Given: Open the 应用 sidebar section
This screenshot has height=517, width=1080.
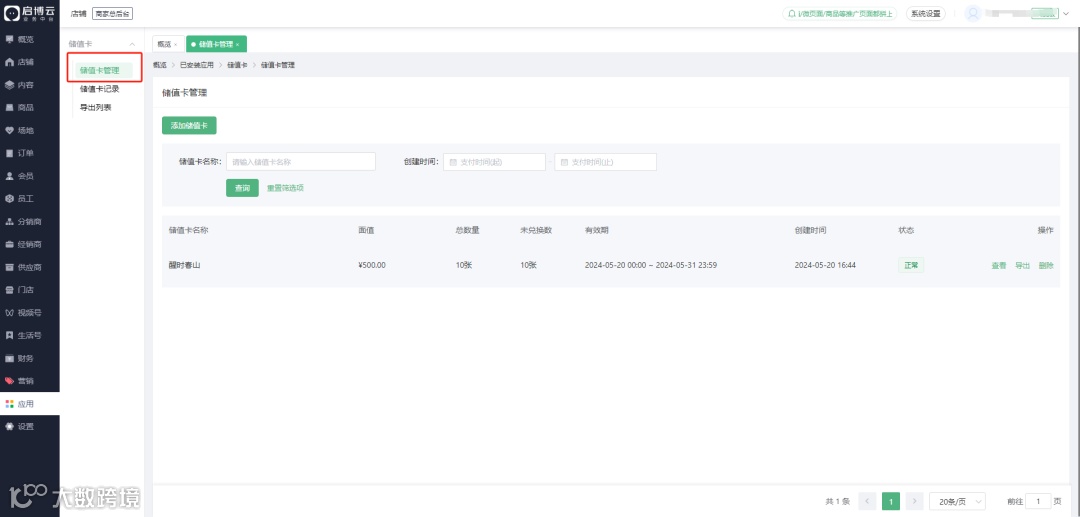Looking at the screenshot, I should pos(30,403).
